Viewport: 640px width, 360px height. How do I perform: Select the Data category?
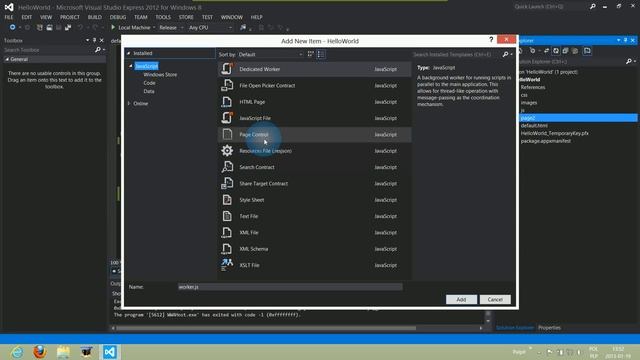(x=149, y=91)
